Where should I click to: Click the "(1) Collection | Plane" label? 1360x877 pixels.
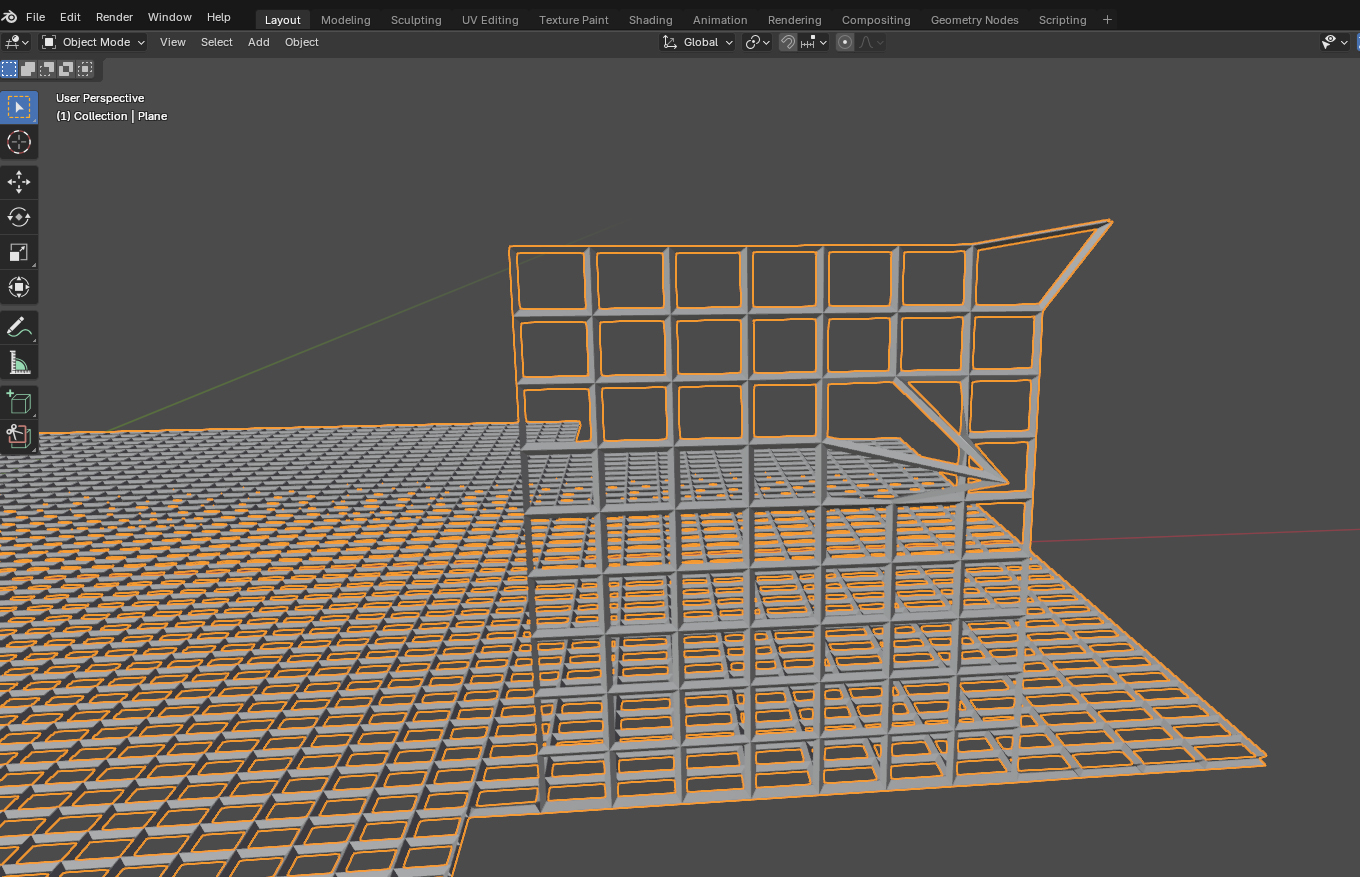tap(112, 116)
